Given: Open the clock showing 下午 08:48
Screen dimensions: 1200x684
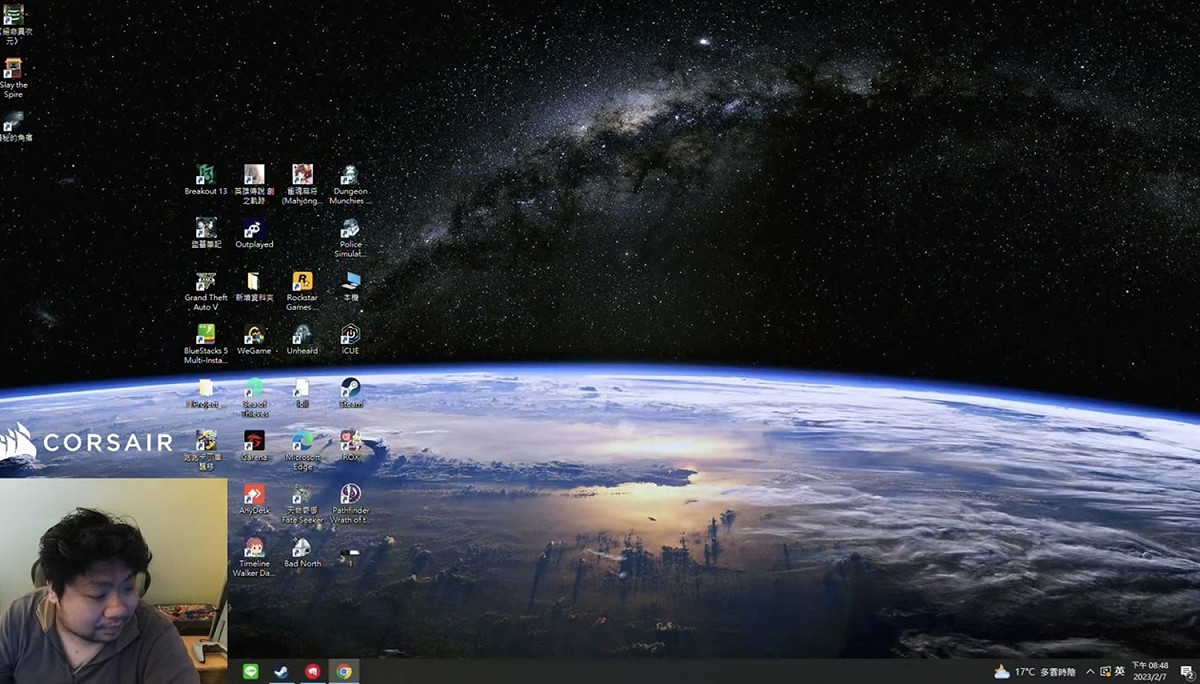Looking at the screenshot, I should click(x=1150, y=671).
